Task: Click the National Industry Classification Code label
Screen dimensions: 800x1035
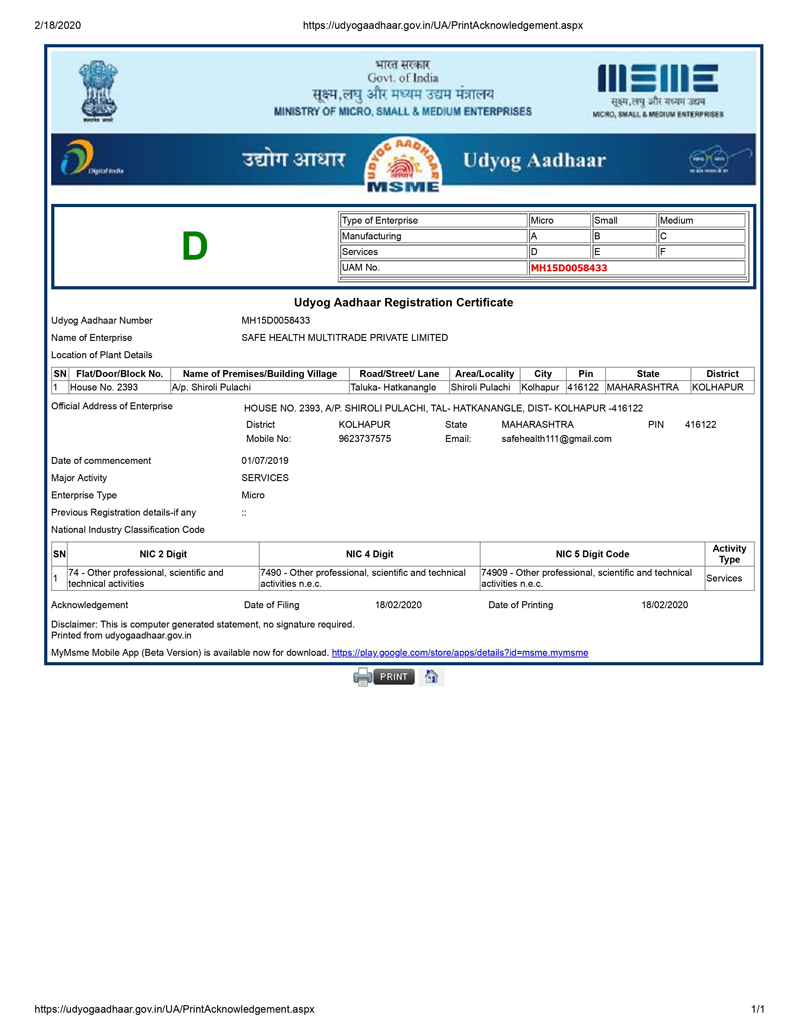Action: [x=128, y=530]
